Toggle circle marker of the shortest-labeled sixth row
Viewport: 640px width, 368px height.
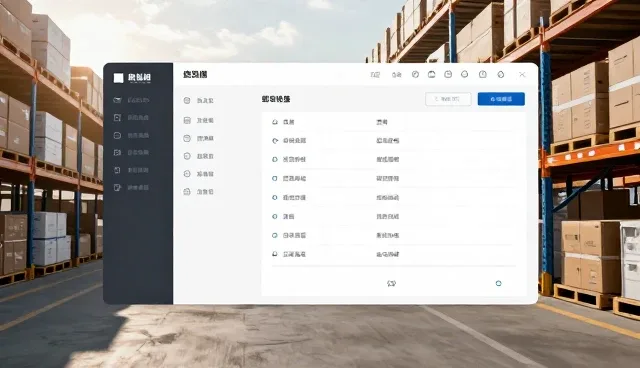click(275, 217)
